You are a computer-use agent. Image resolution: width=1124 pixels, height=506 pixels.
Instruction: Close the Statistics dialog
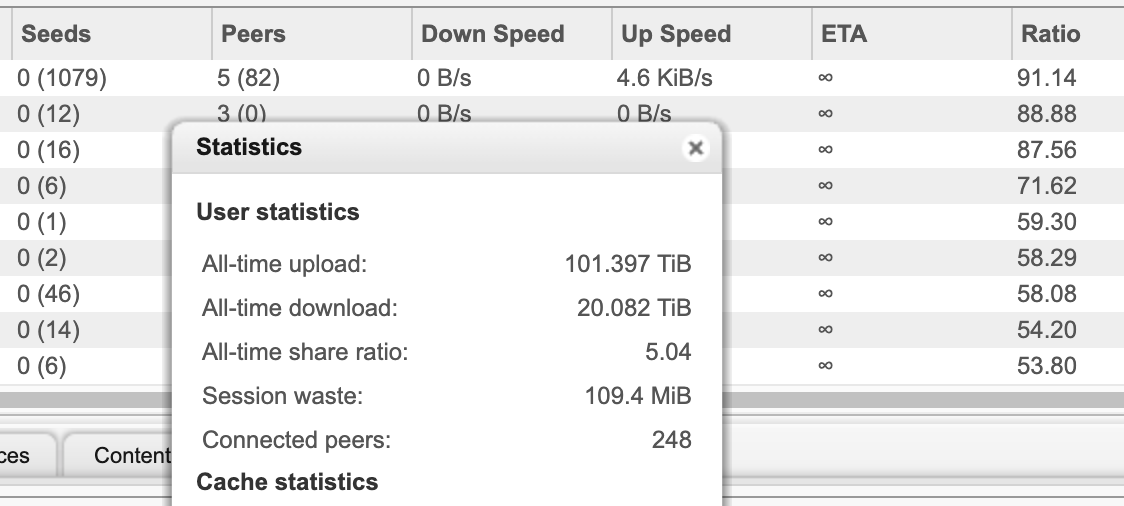tap(695, 148)
